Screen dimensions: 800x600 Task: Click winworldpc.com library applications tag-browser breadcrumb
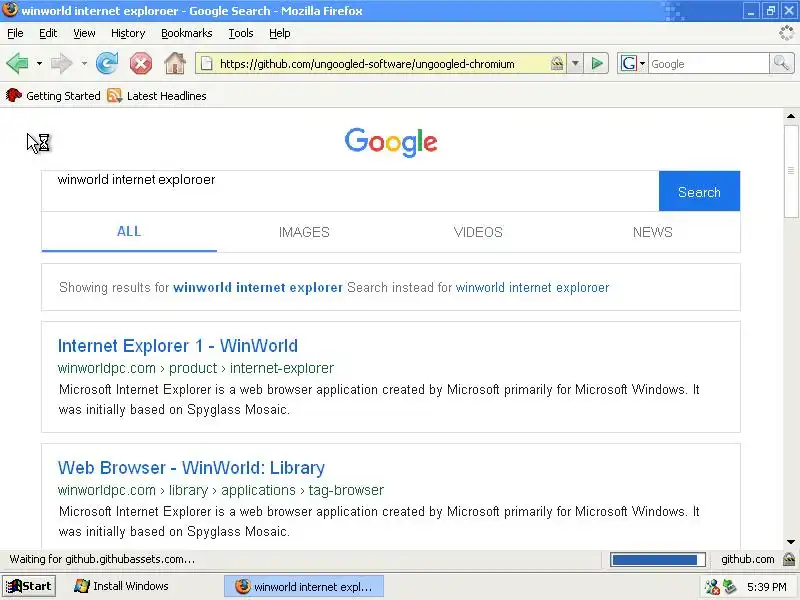pos(221,490)
